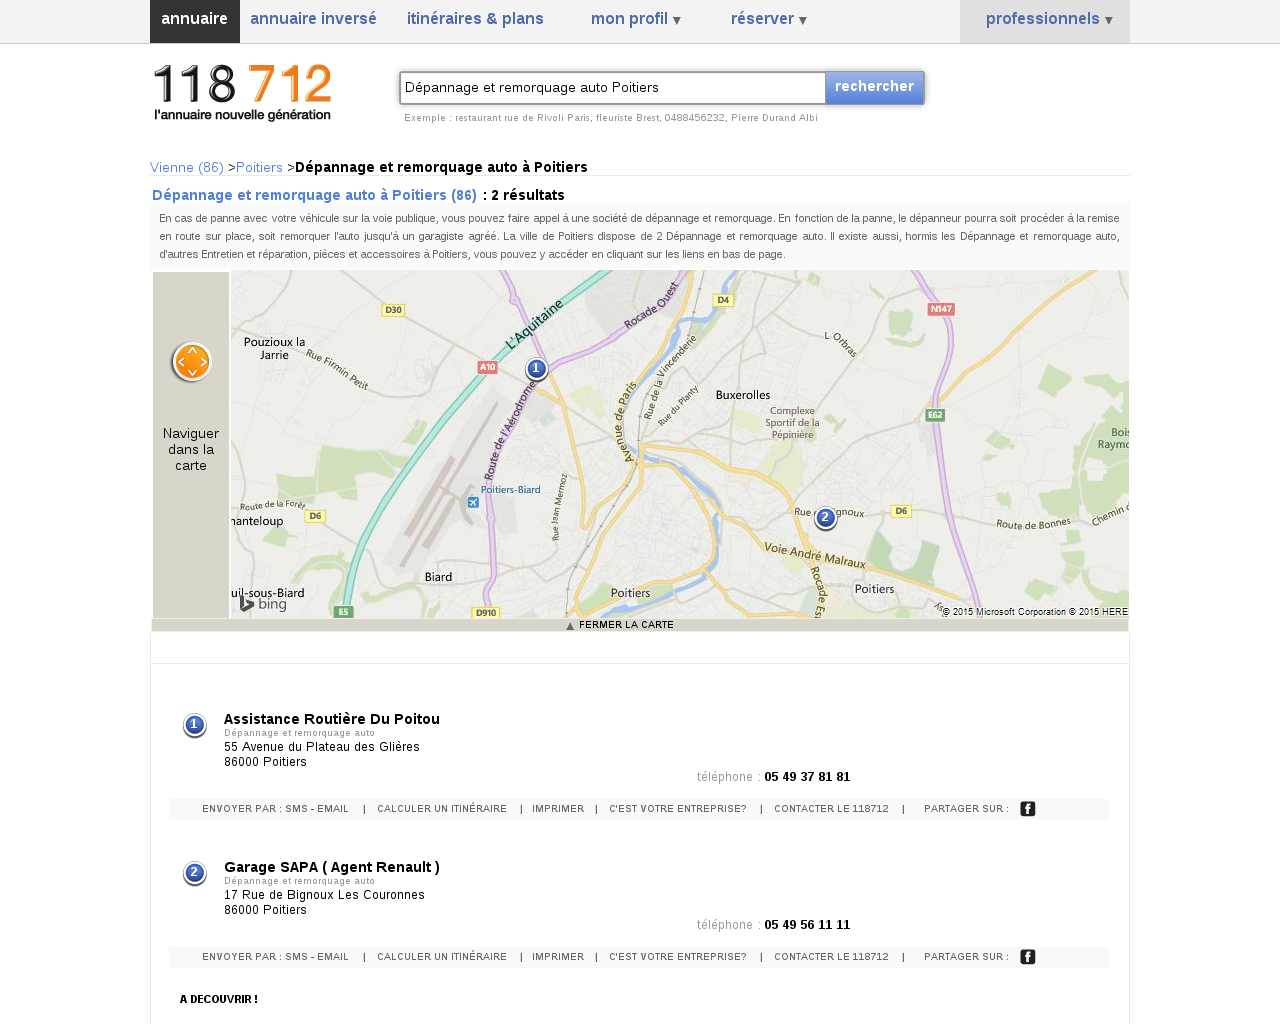Click the 118 712 logo
Screen dimensions: 1280x1024
[243, 92]
